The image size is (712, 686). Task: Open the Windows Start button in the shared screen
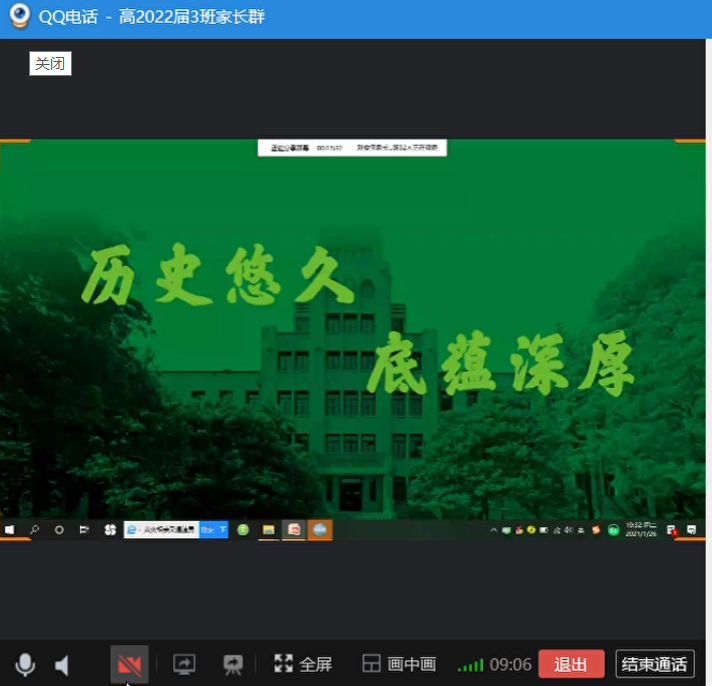(9, 530)
